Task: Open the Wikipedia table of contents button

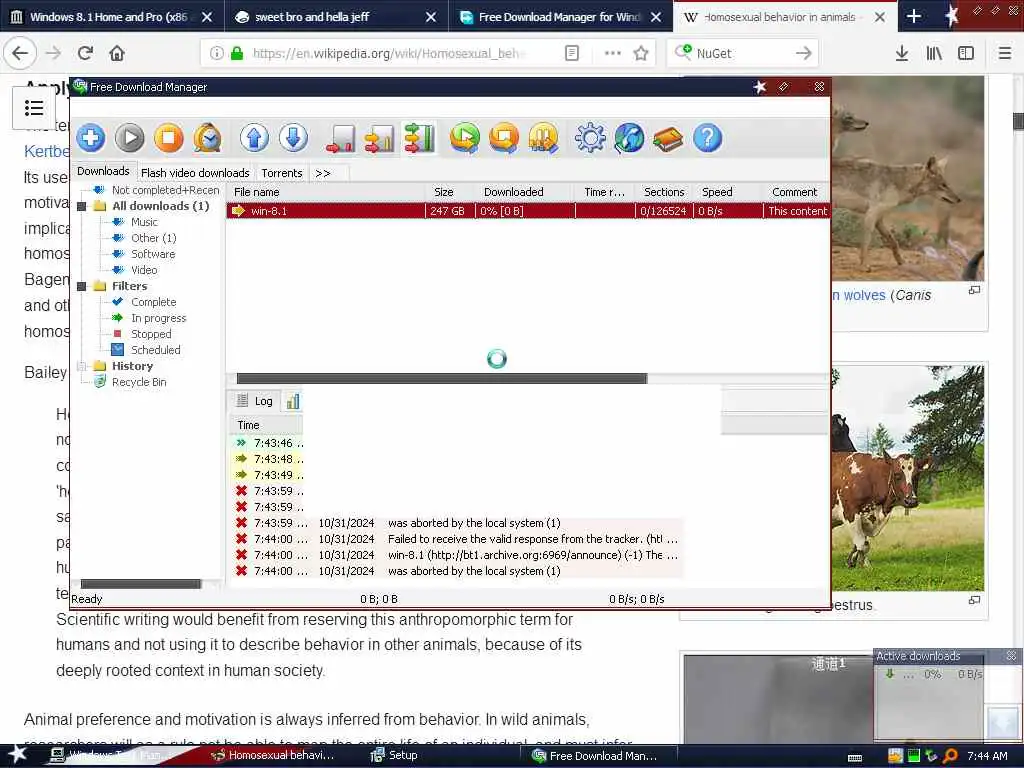Action: tap(33, 108)
